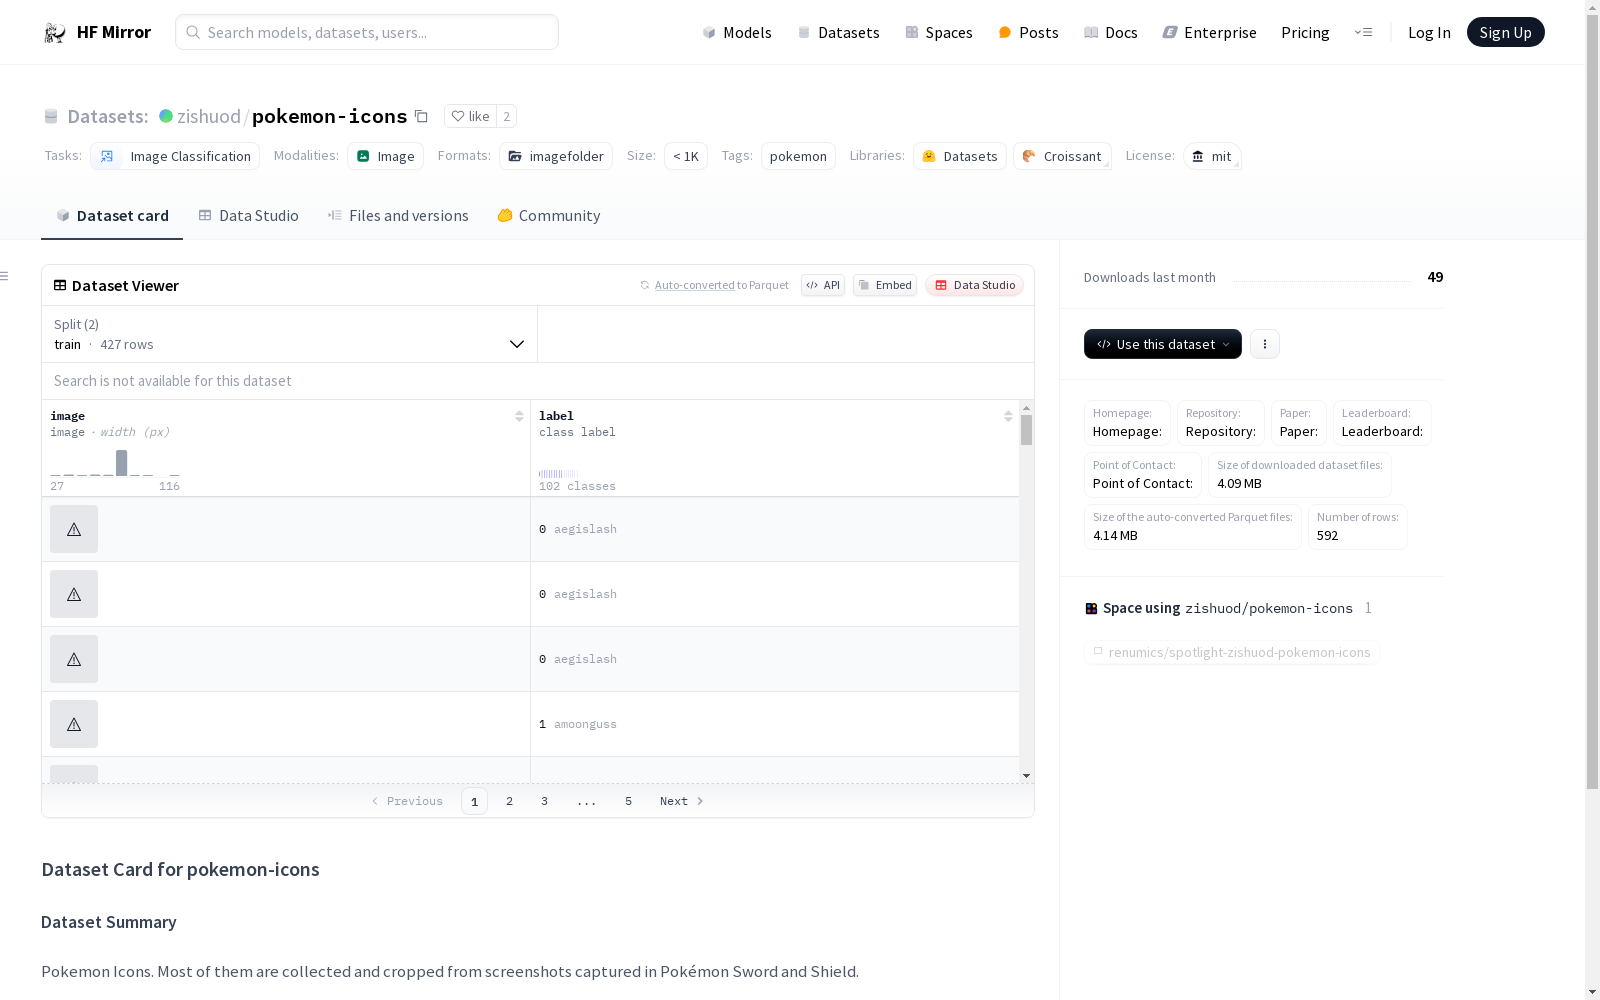Viewport: 1600px width, 1000px height.
Task: Click the table's vertical scrollbar up arrow
Action: pyautogui.click(x=1026, y=408)
